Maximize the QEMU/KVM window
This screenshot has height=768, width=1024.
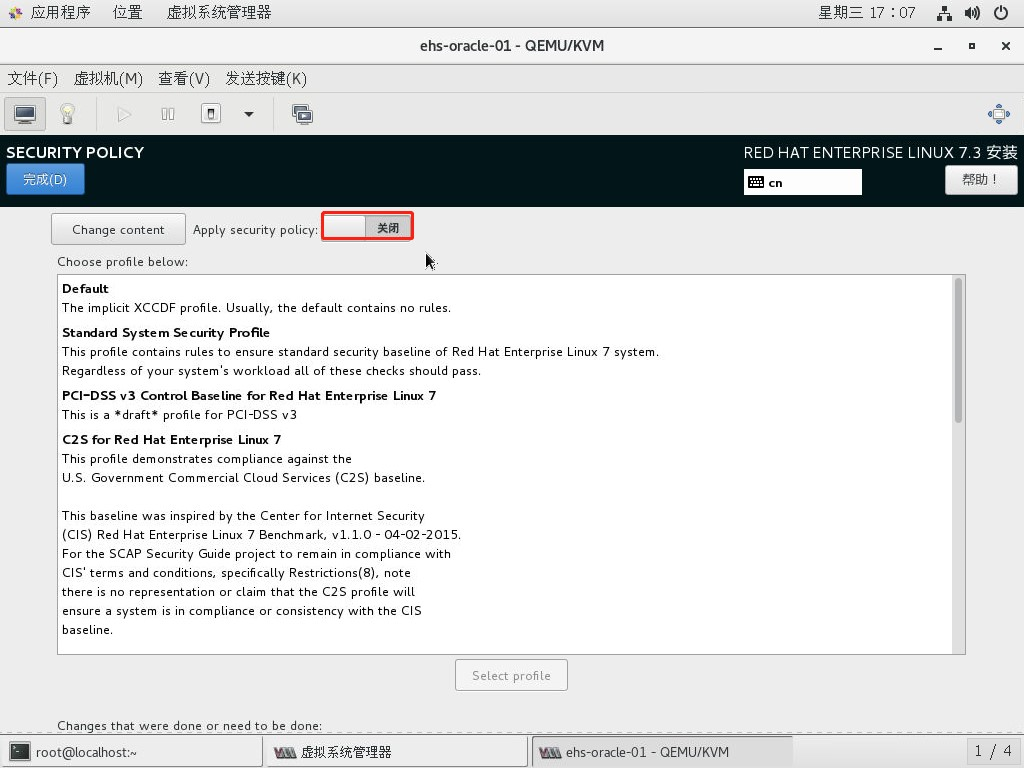coord(972,46)
